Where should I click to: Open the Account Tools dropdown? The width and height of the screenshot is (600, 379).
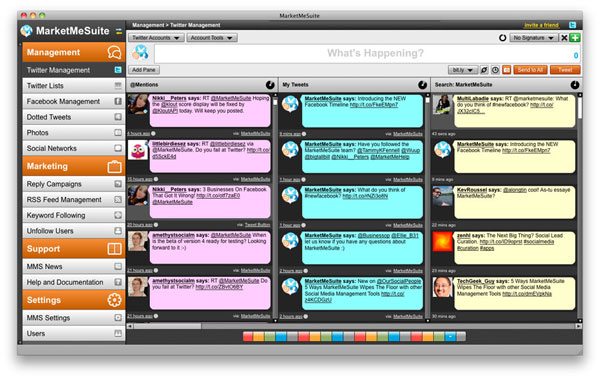(x=212, y=38)
